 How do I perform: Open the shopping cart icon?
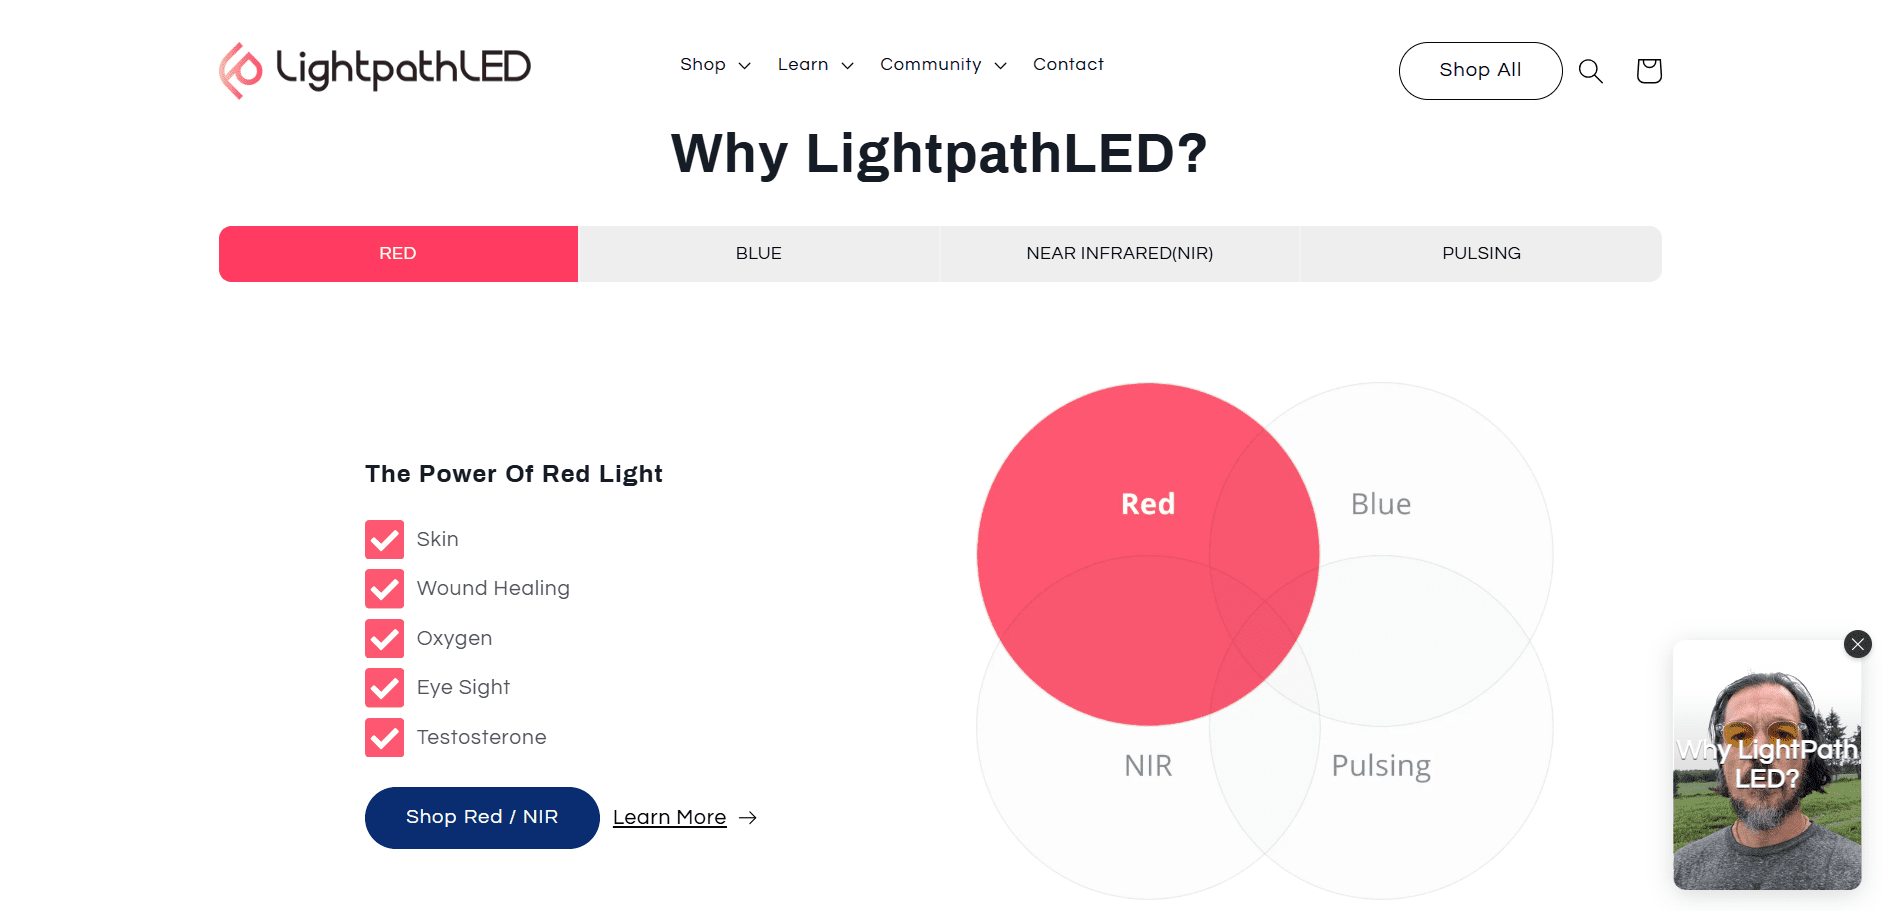pos(1648,71)
